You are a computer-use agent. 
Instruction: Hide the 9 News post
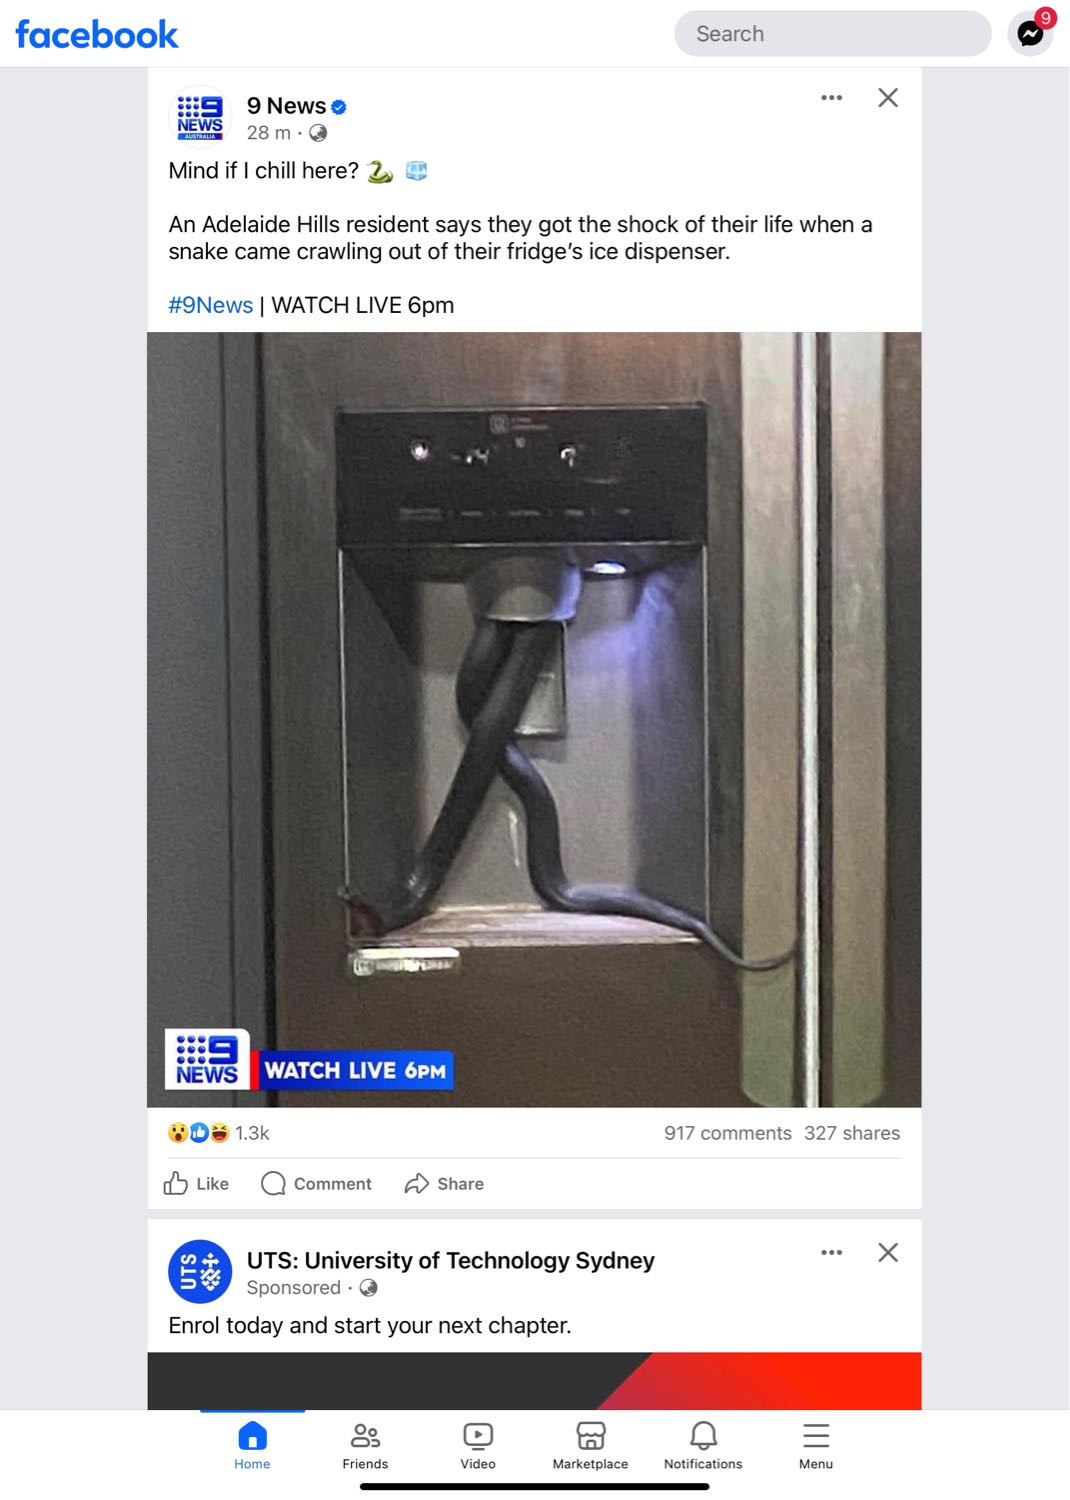pyautogui.click(x=888, y=98)
